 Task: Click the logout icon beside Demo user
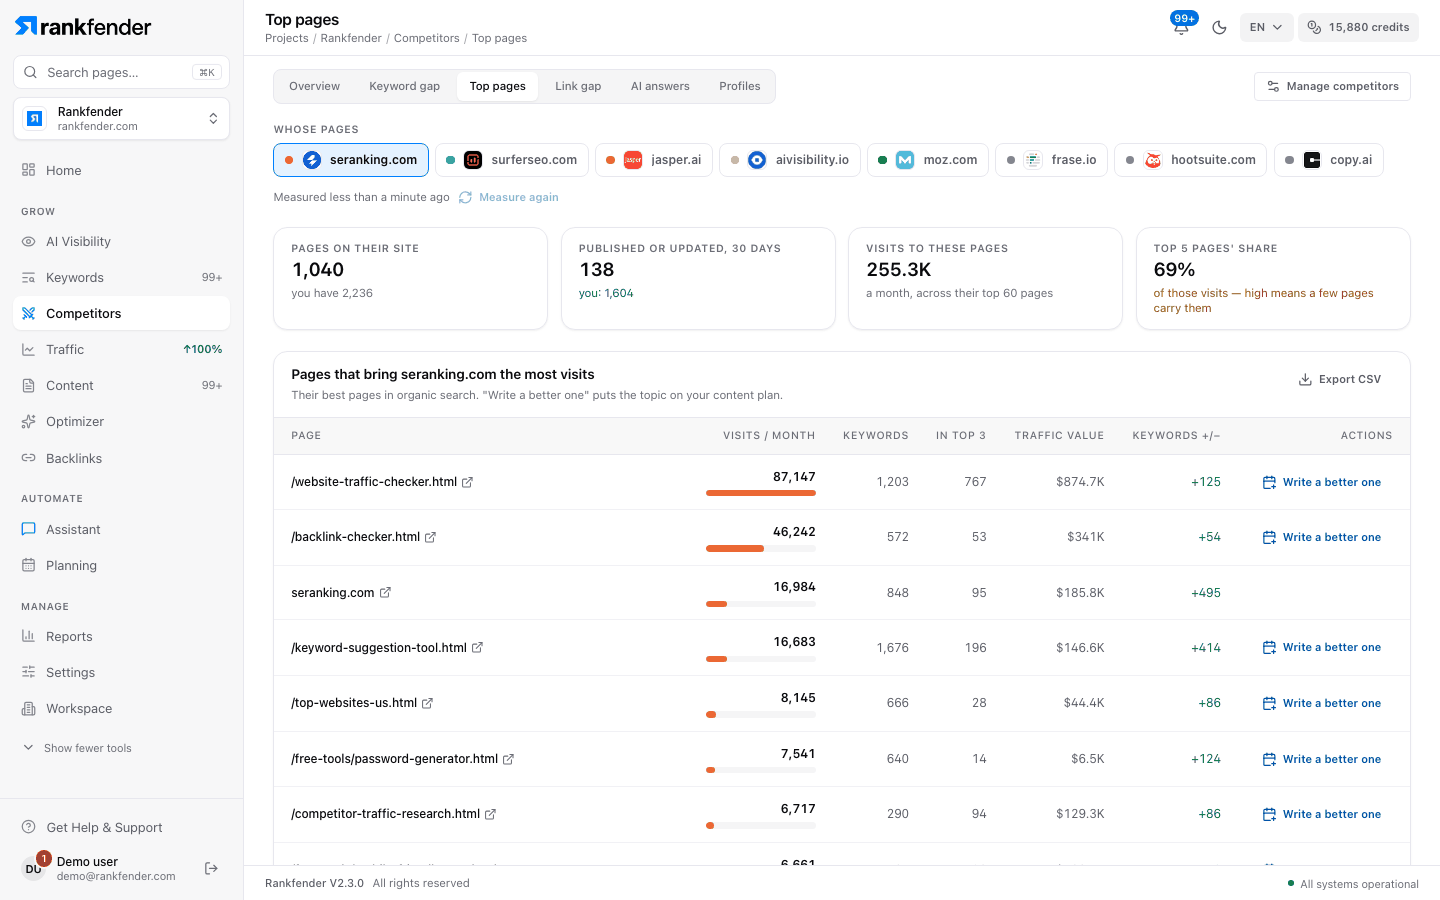tap(211, 868)
